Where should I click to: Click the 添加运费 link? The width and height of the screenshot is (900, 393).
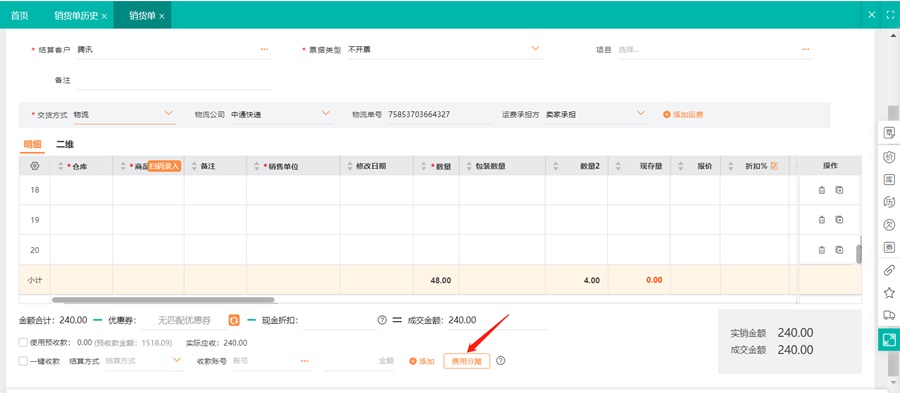(x=683, y=114)
